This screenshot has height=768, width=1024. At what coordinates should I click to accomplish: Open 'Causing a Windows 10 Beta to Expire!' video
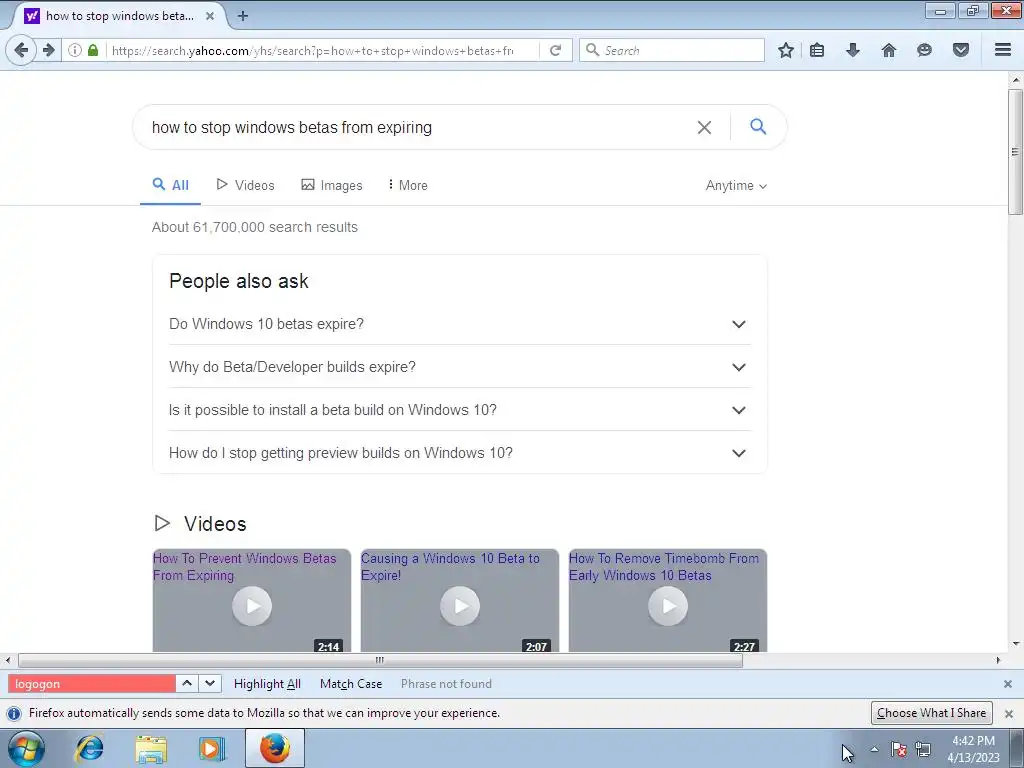[450, 567]
